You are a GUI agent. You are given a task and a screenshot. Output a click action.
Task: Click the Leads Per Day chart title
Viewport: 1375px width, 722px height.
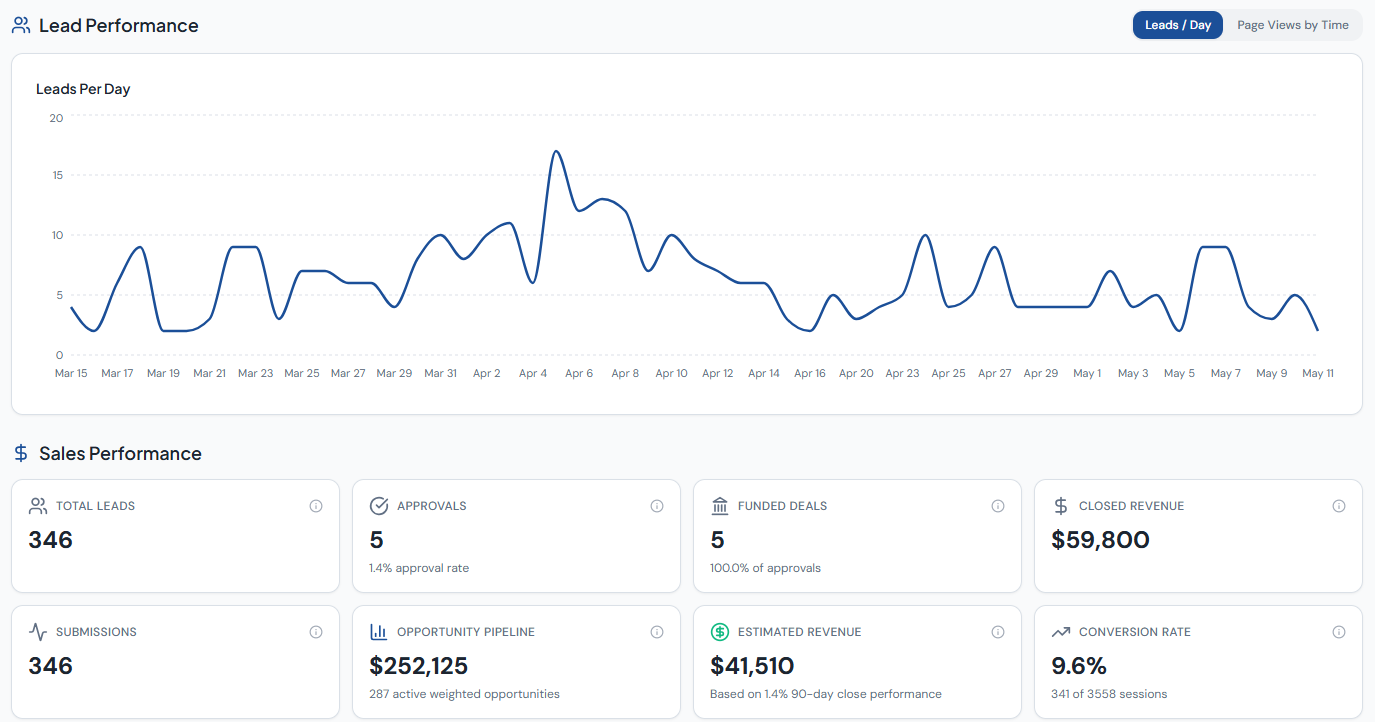83,89
